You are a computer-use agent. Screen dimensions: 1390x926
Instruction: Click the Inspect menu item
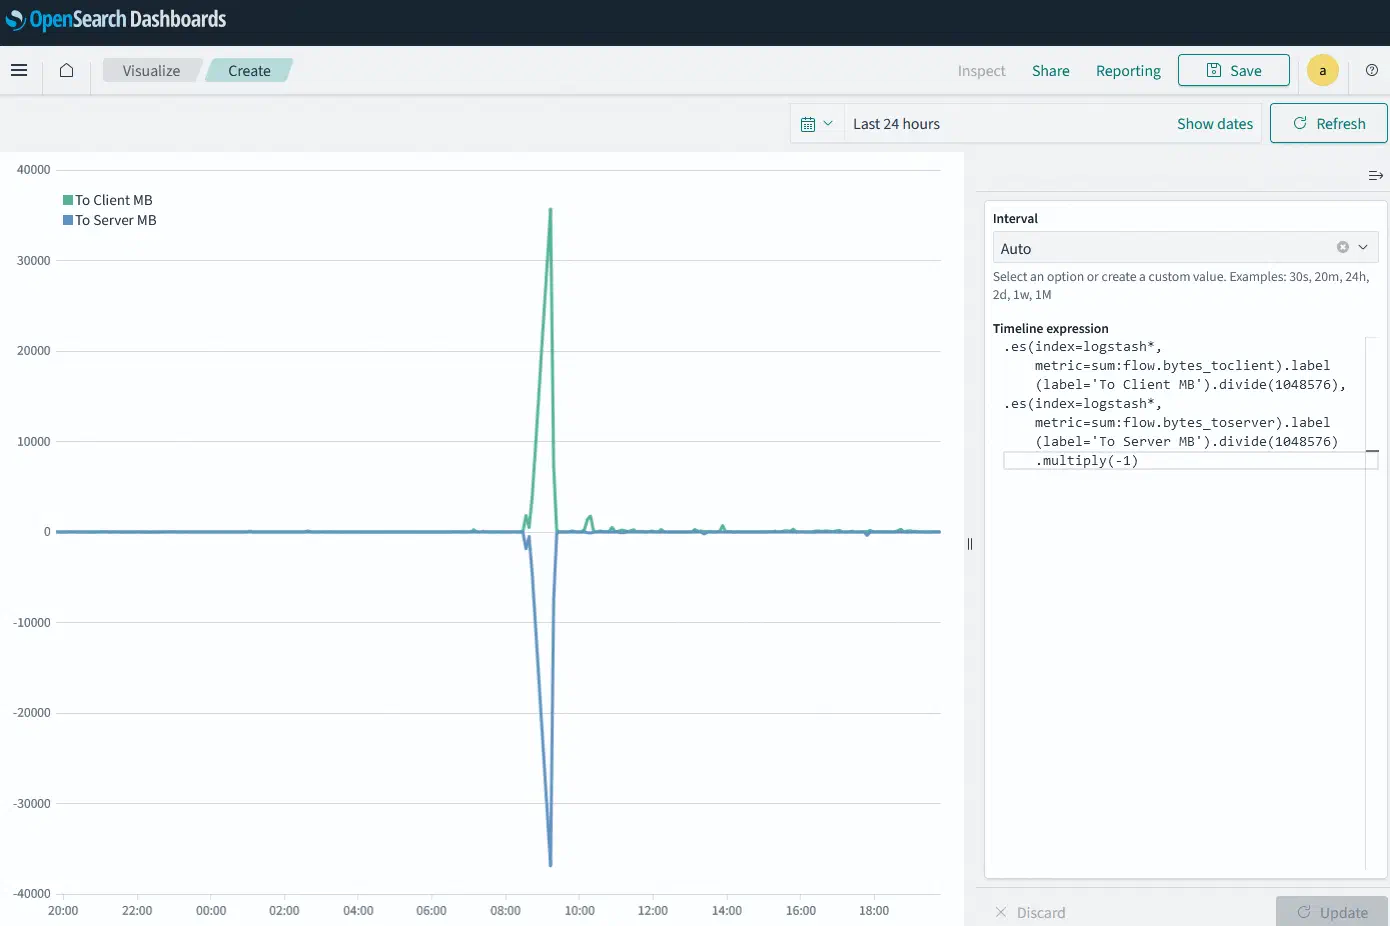tap(981, 71)
